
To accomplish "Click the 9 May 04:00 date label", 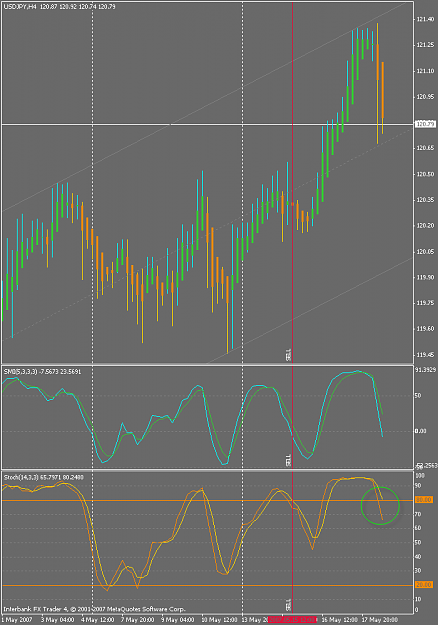I will click(178, 620).
